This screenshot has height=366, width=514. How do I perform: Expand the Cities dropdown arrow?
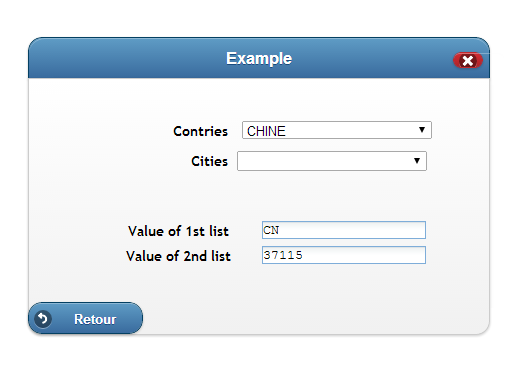pos(417,161)
